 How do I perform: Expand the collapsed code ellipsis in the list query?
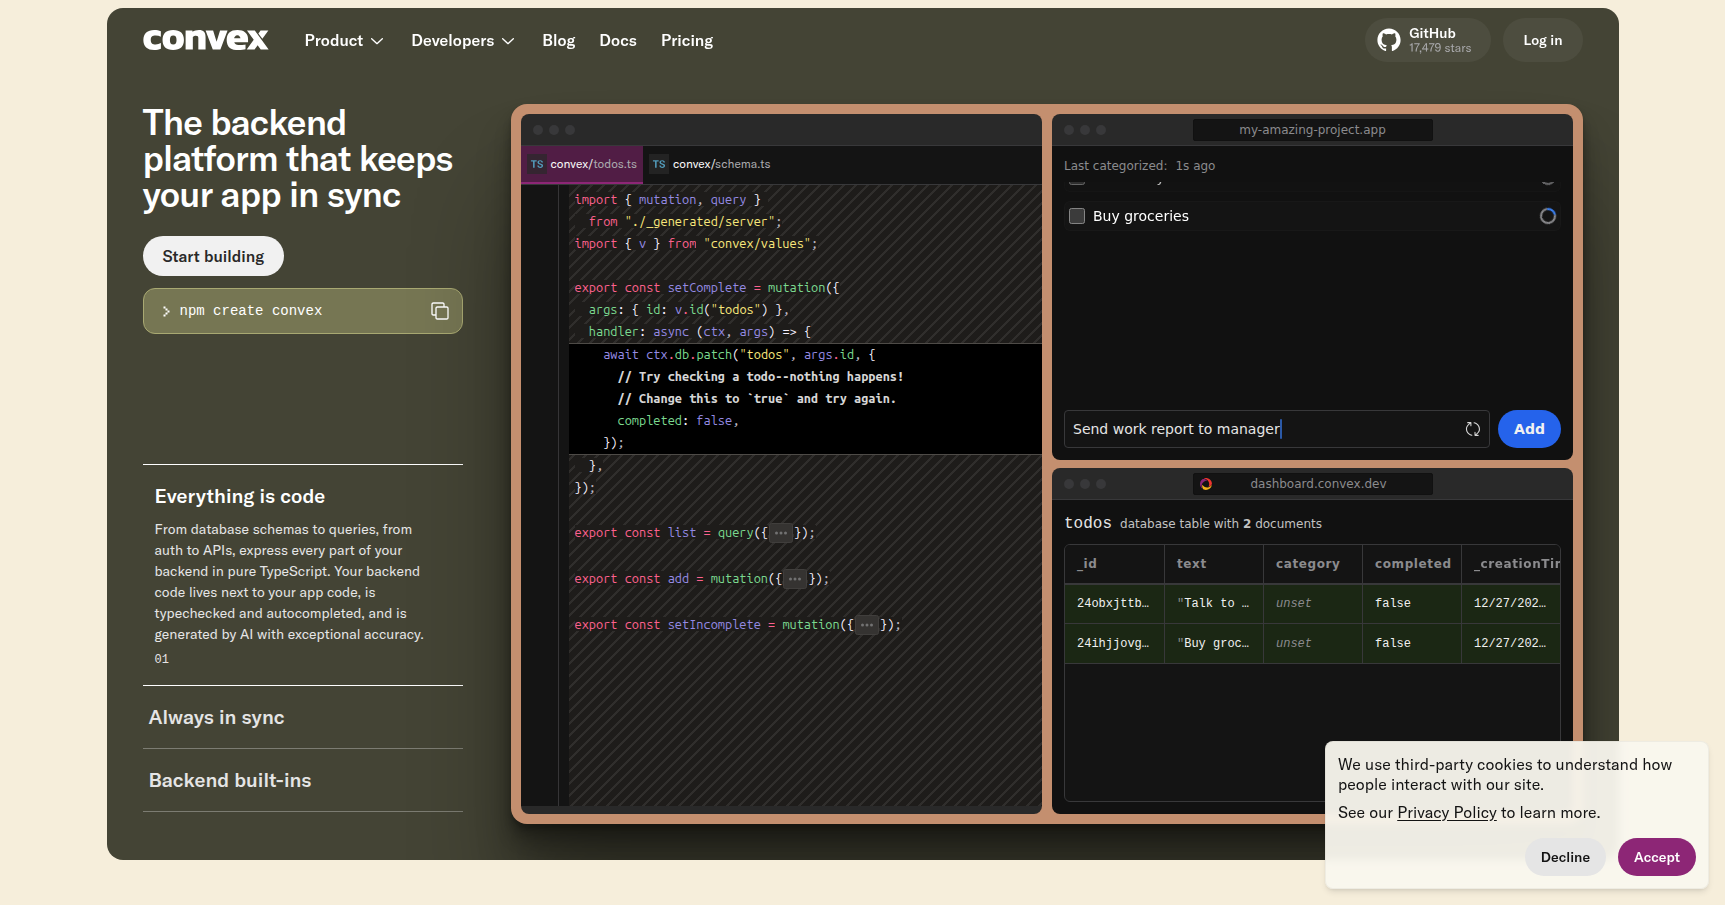click(781, 532)
